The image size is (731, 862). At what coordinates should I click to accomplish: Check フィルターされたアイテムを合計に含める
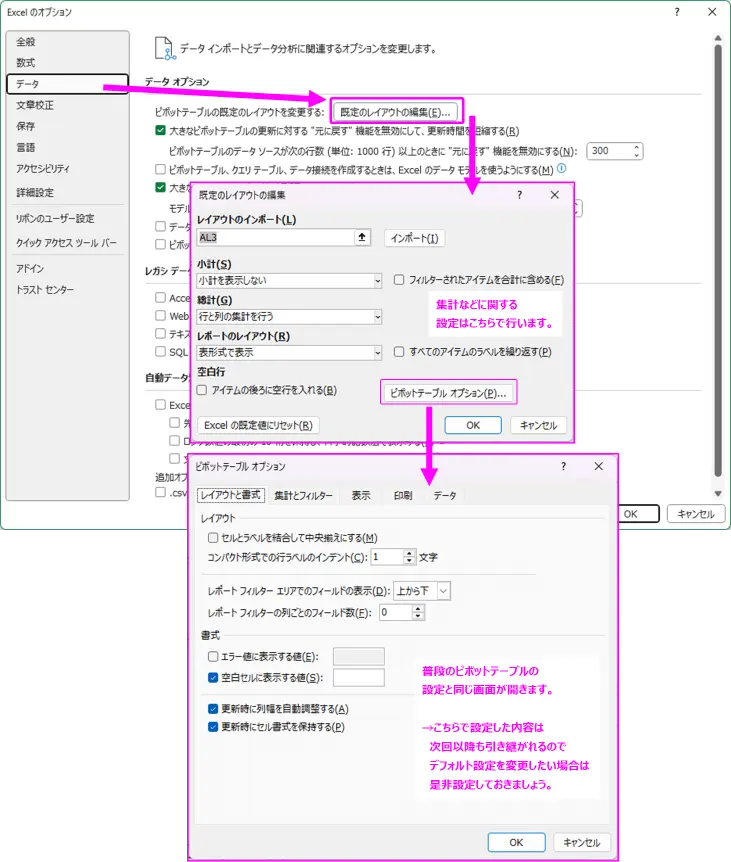coord(399,280)
